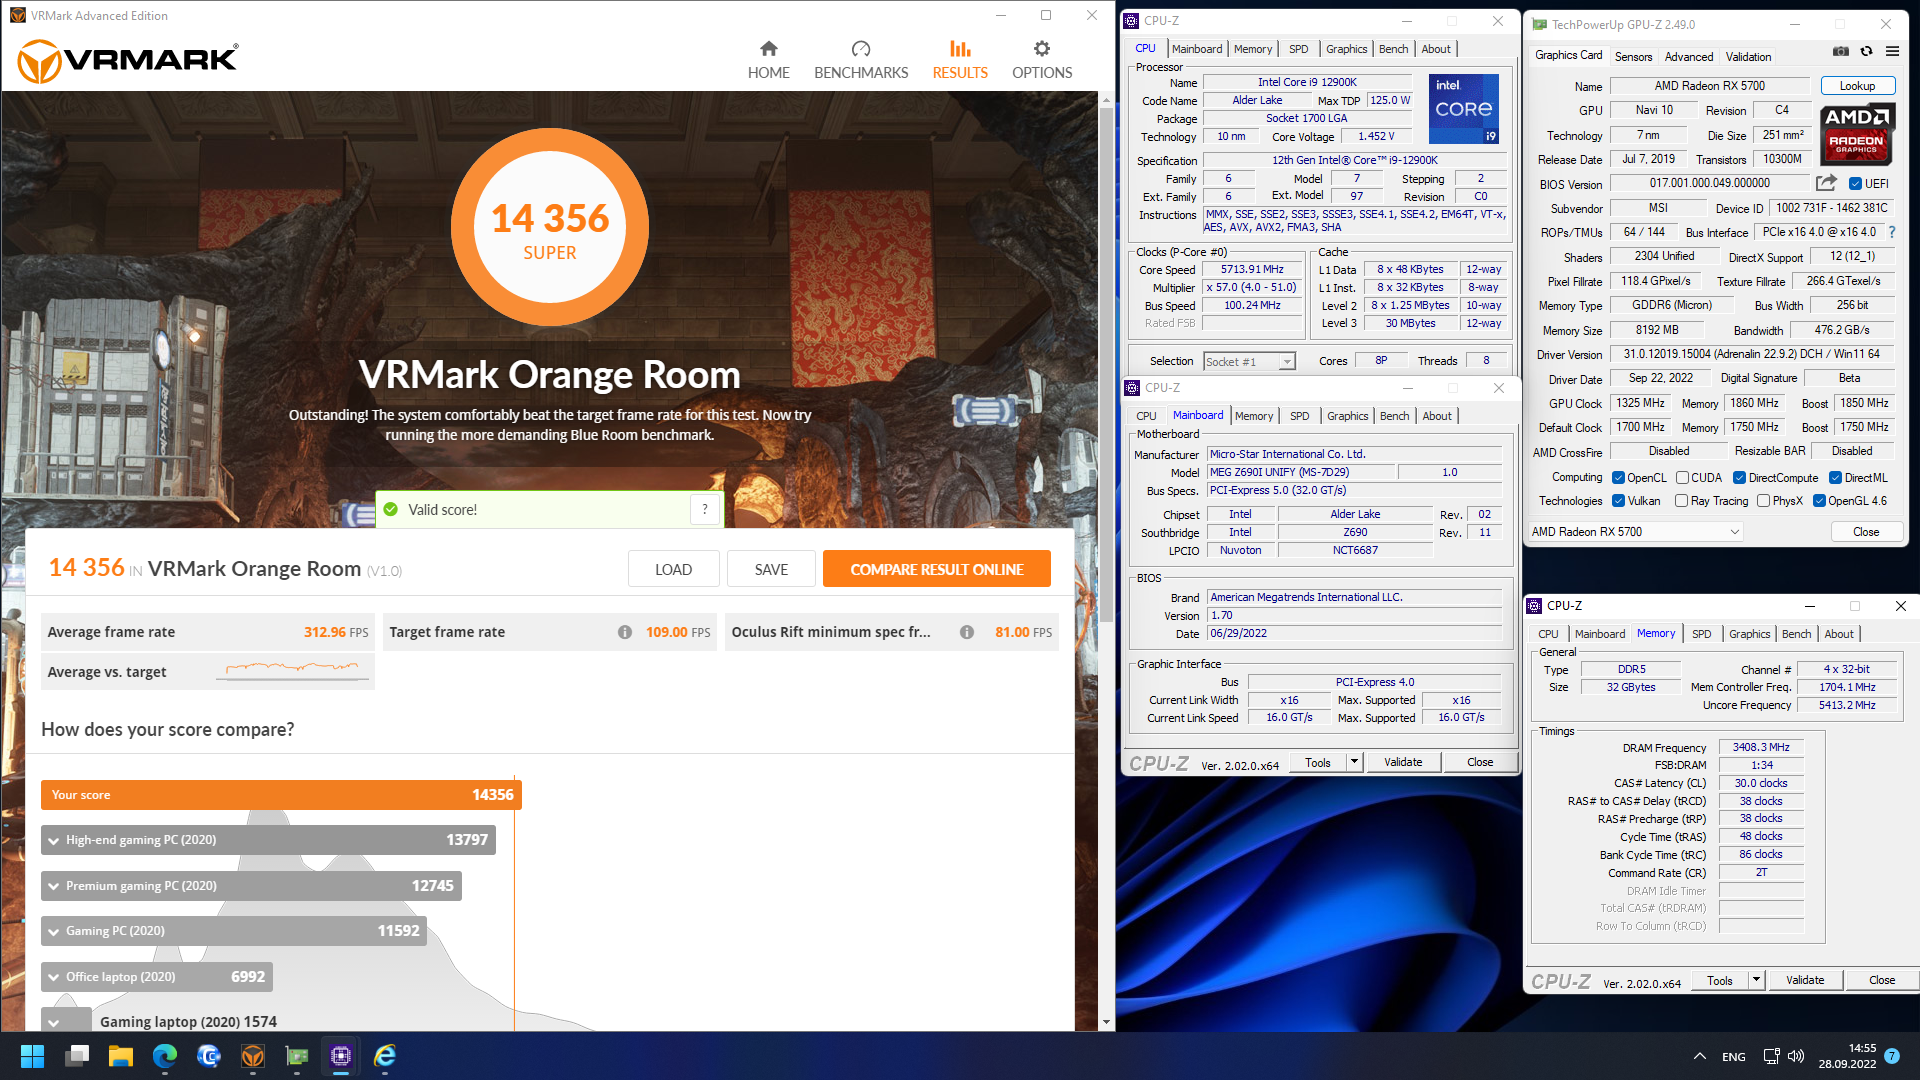Open VRMark Results bar chart icon
Viewport: 1920px width, 1080px height.
coord(960,49)
